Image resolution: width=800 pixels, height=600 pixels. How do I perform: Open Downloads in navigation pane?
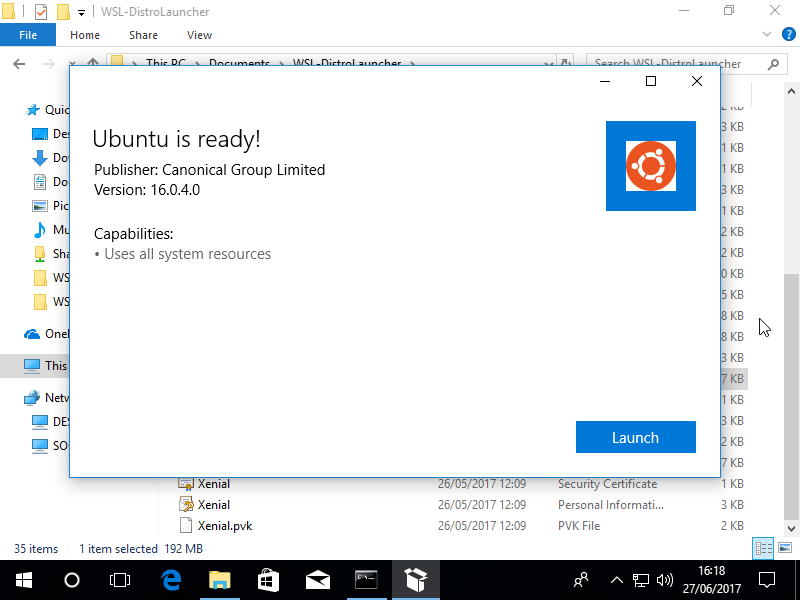[x=51, y=158]
